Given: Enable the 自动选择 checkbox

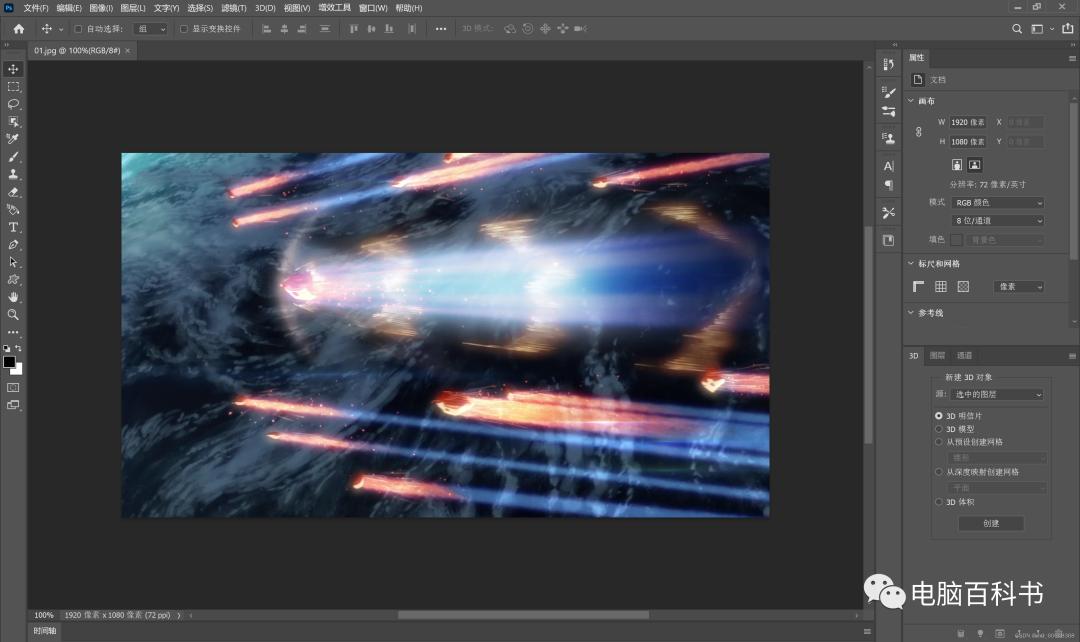Looking at the screenshot, I should (78, 29).
